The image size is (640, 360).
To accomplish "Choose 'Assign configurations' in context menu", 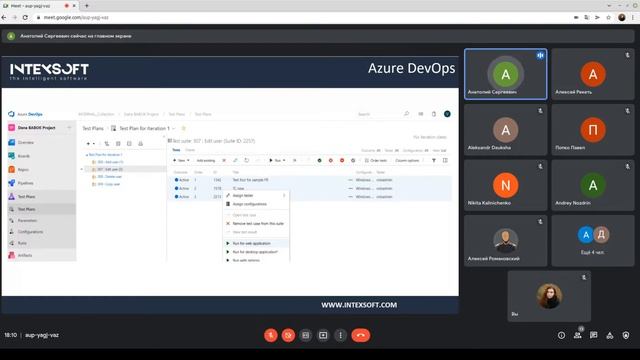I will tap(256, 204).
